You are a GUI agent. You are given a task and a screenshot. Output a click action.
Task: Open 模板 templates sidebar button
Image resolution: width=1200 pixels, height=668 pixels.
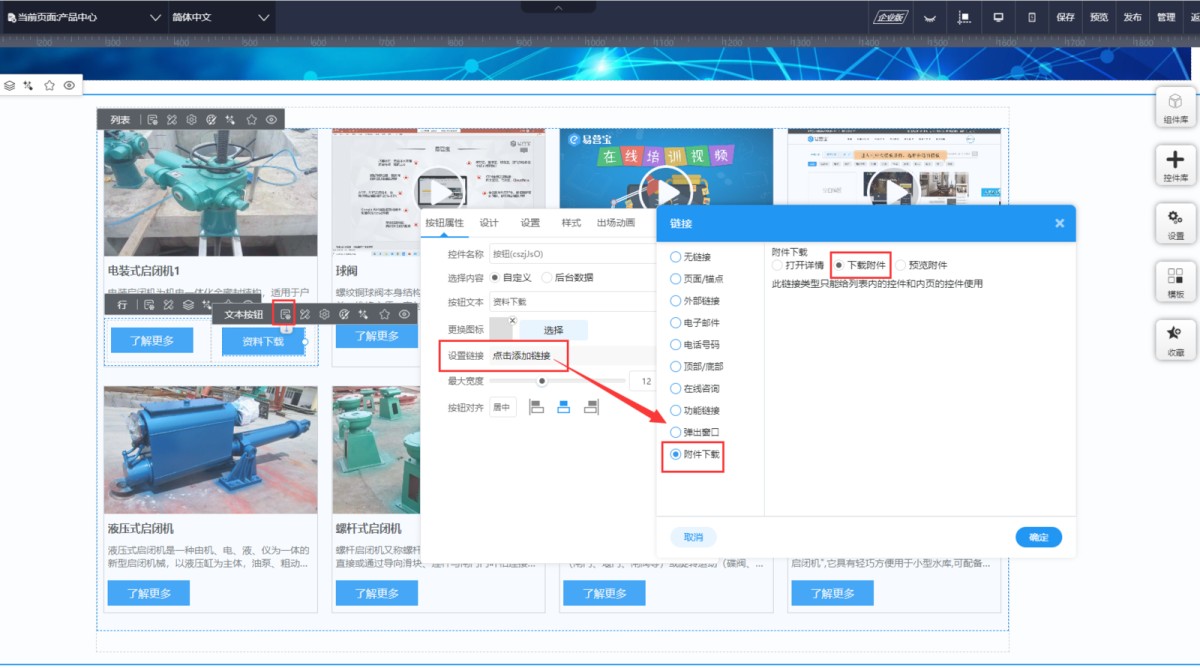click(1176, 281)
